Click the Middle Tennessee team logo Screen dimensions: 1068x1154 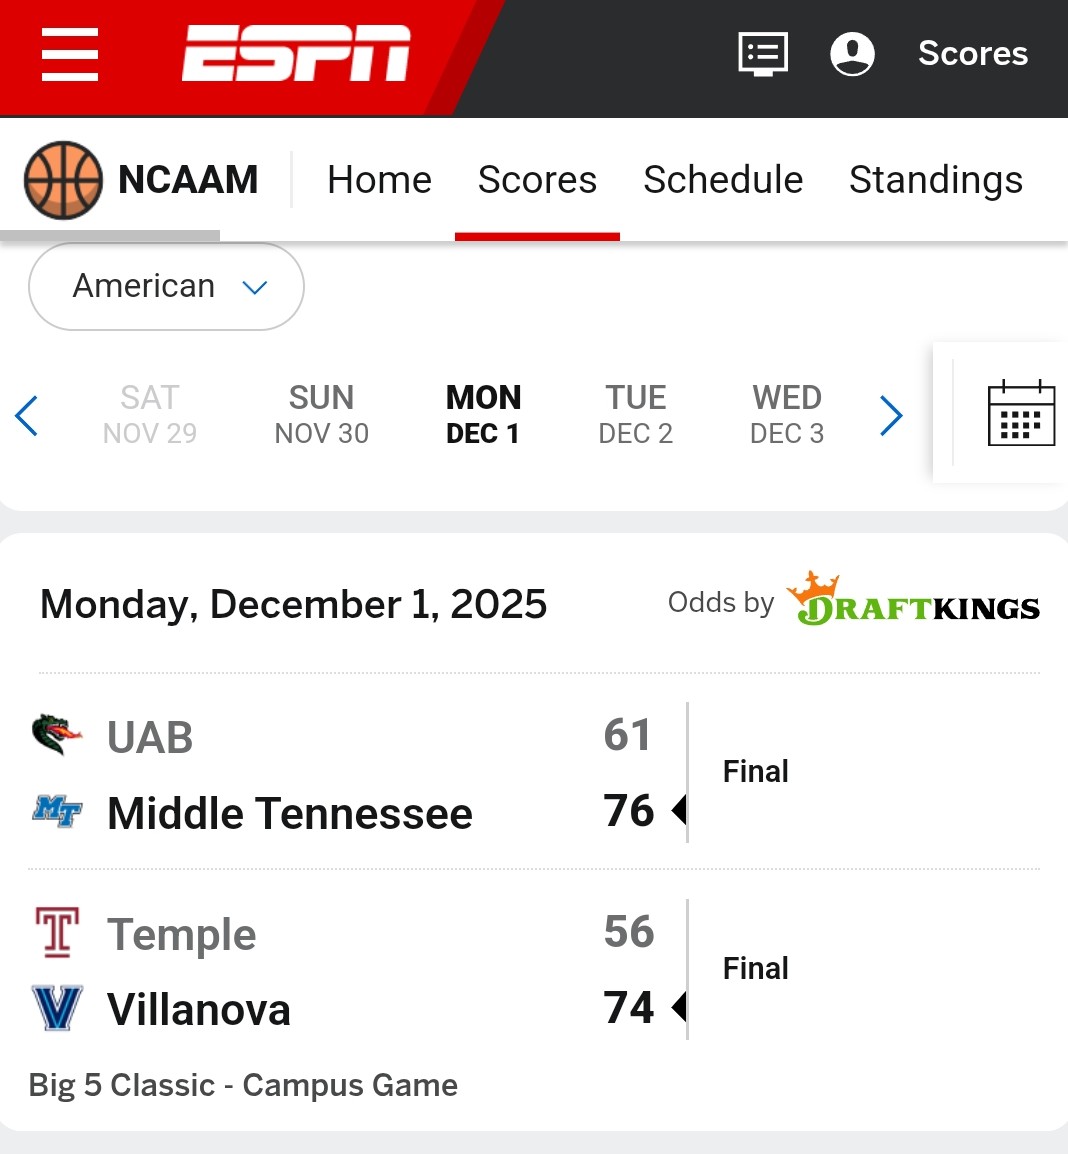tap(57, 811)
